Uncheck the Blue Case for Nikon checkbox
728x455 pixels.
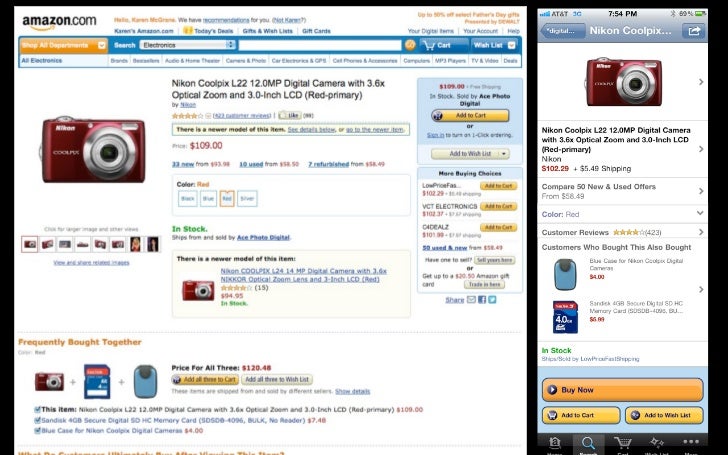point(37,430)
